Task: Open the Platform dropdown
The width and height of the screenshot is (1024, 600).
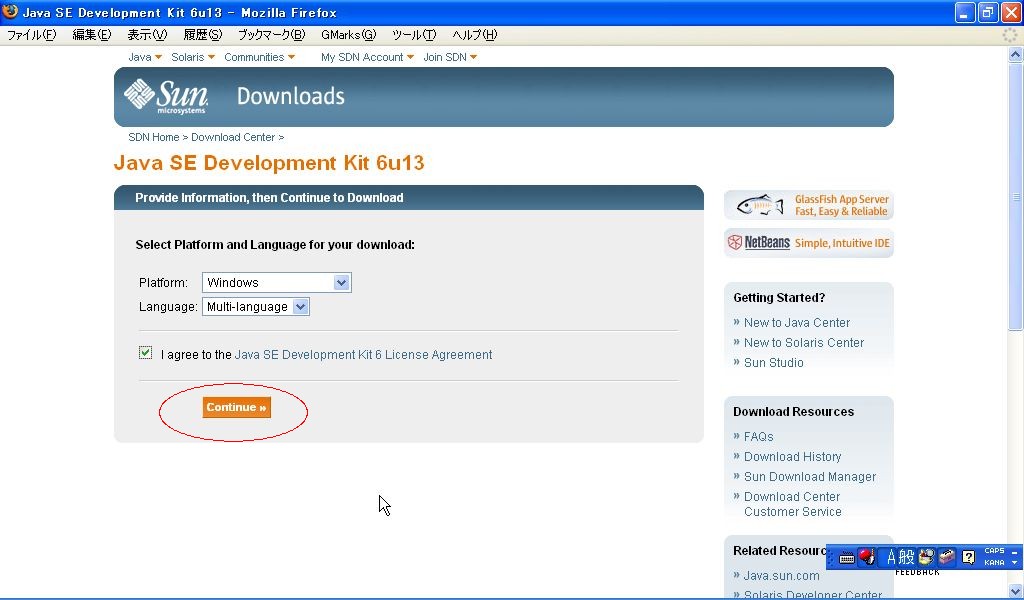Action: (x=276, y=283)
